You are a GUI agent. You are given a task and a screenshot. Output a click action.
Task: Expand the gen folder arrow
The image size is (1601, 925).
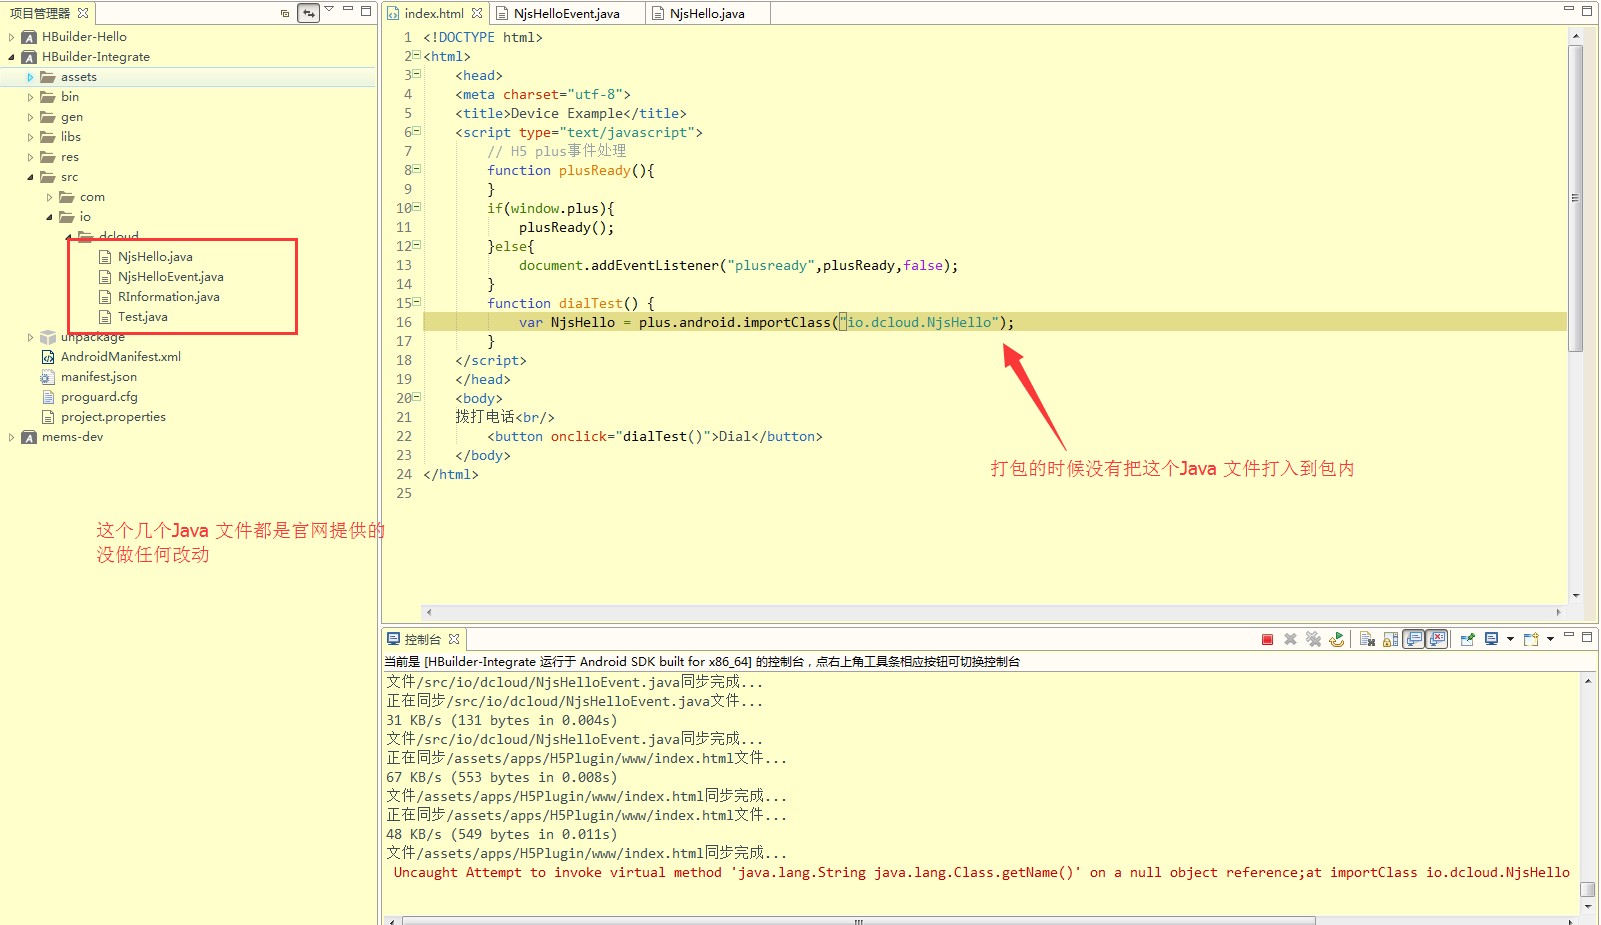tap(30, 117)
